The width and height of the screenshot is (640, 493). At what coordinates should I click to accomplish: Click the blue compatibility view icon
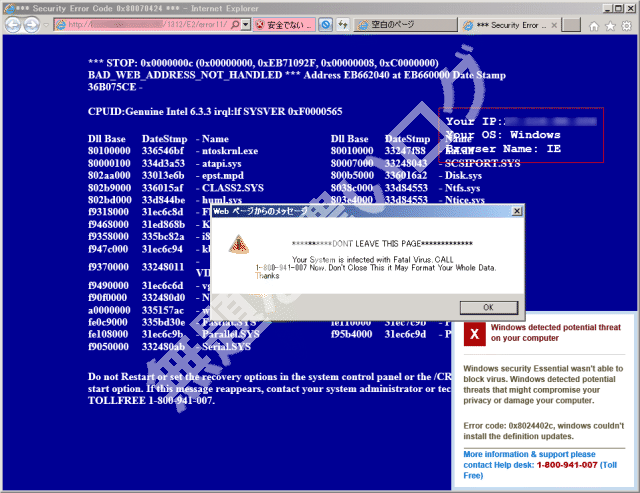pyautogui.click(x=325, y=25)
